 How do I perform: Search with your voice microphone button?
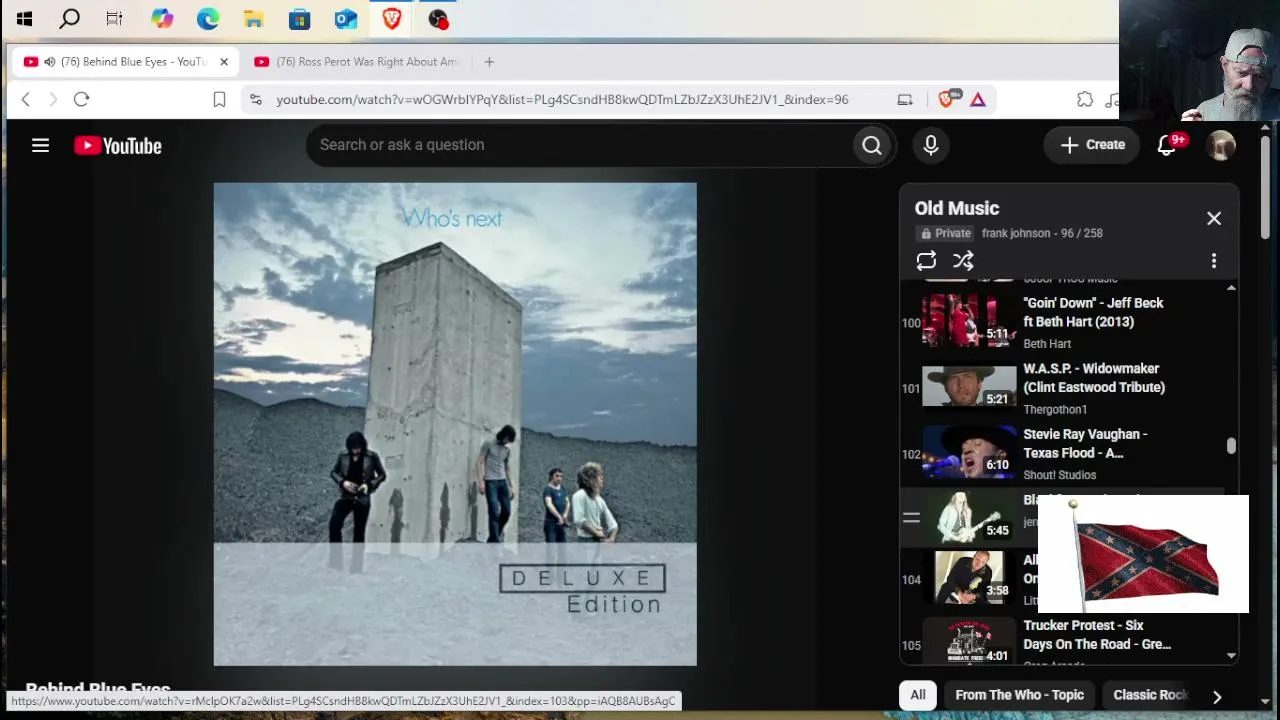(931, 145)
